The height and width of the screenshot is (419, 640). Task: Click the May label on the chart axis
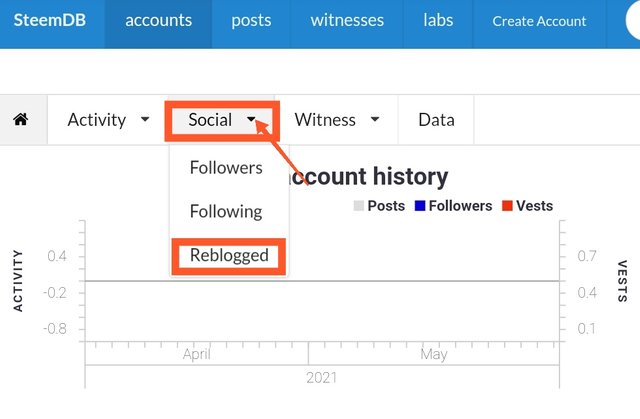(433, 354)
